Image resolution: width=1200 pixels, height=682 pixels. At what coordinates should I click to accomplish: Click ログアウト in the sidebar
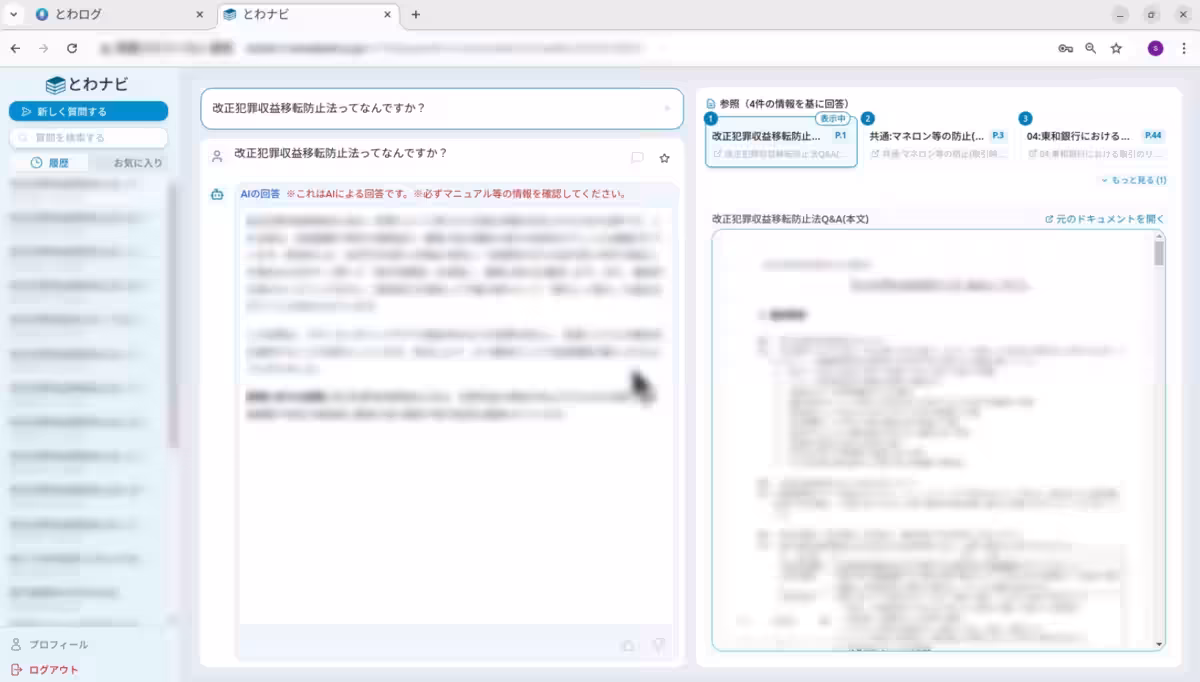click(x=54, y=670)
